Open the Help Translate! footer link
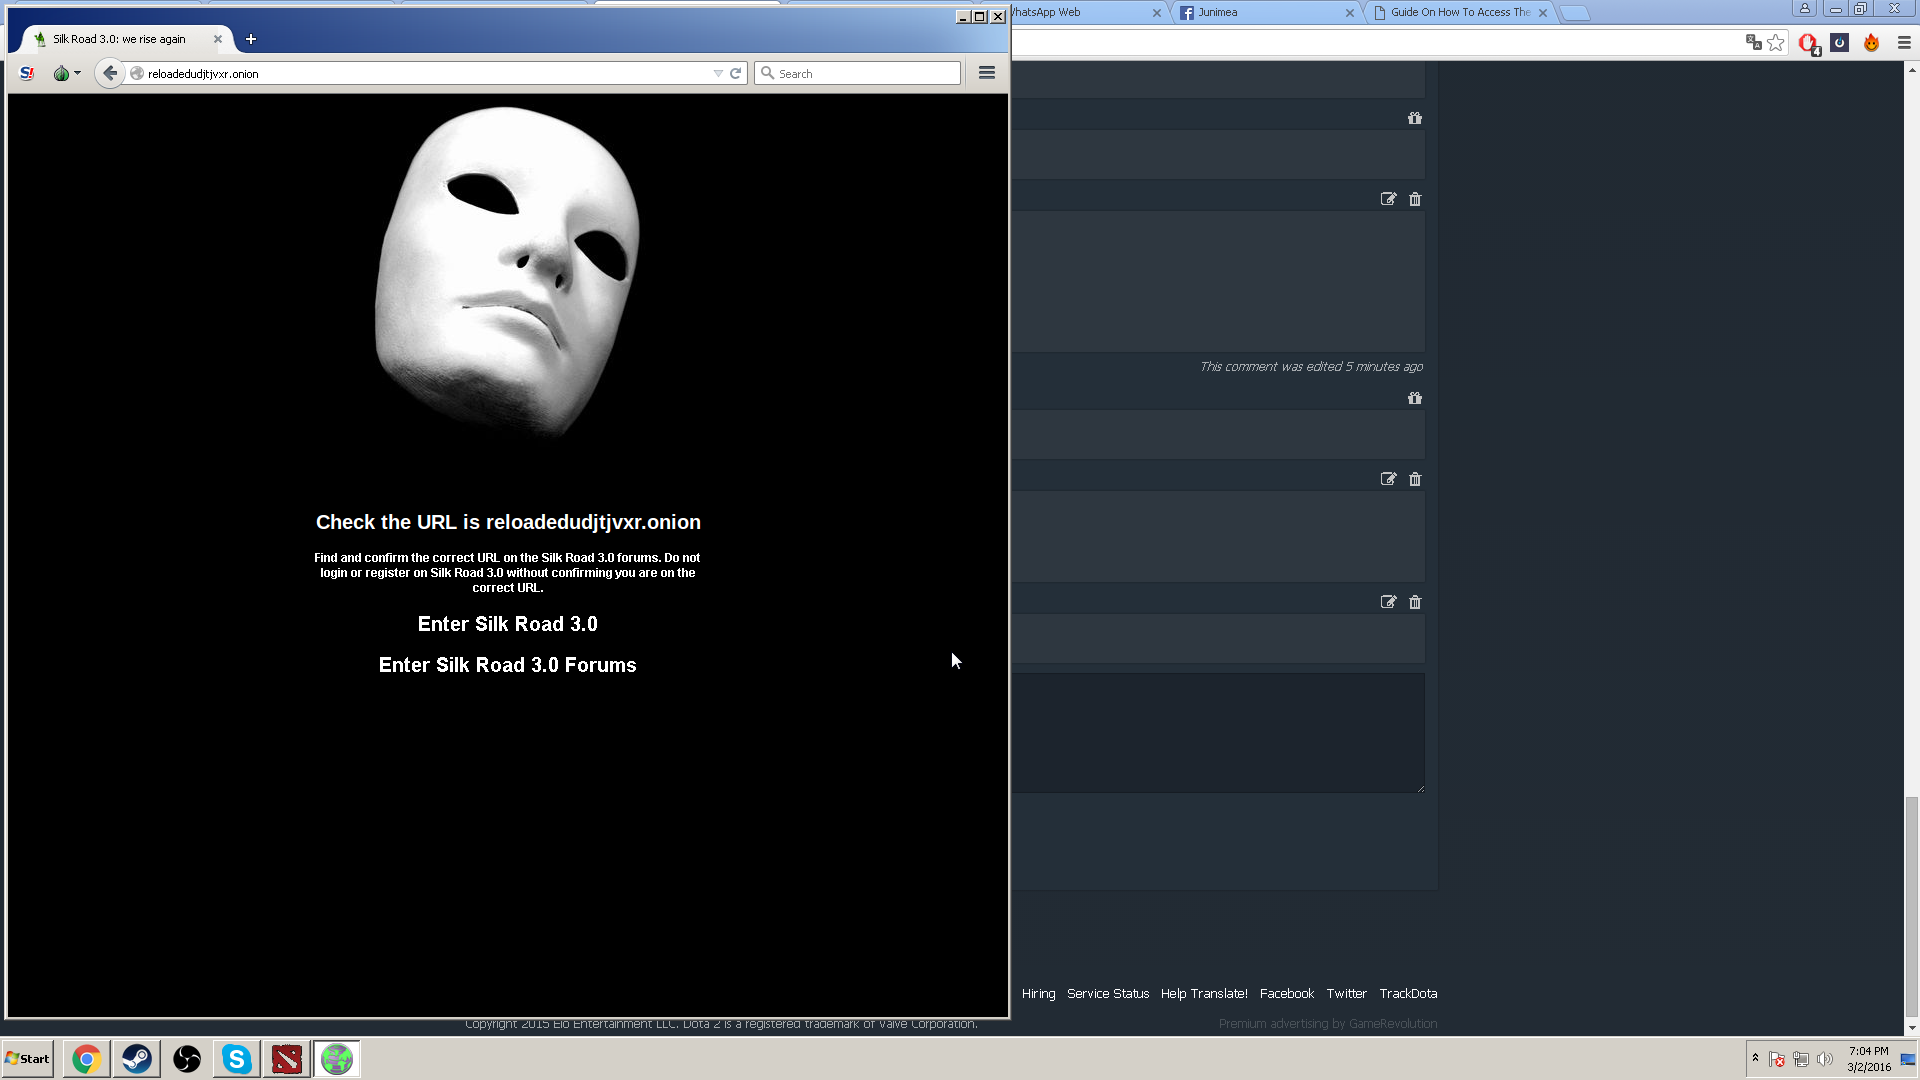1920x1080 pixels. click(x=1204, y=993)
